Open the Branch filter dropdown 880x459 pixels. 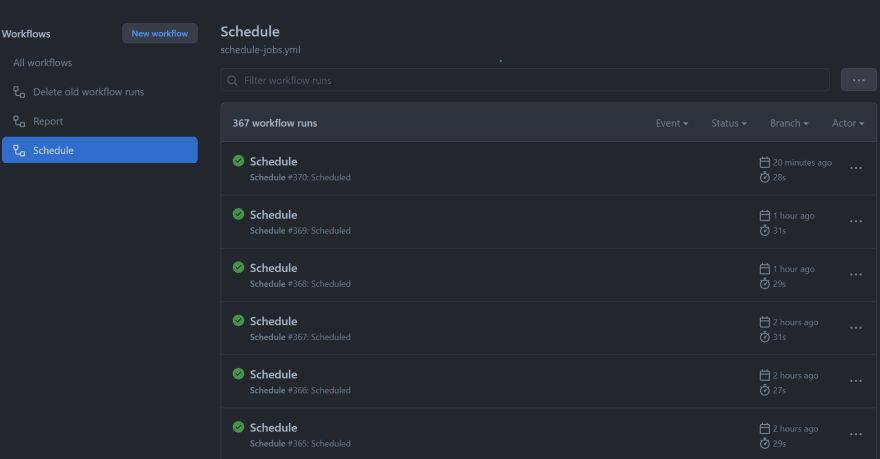789,123
